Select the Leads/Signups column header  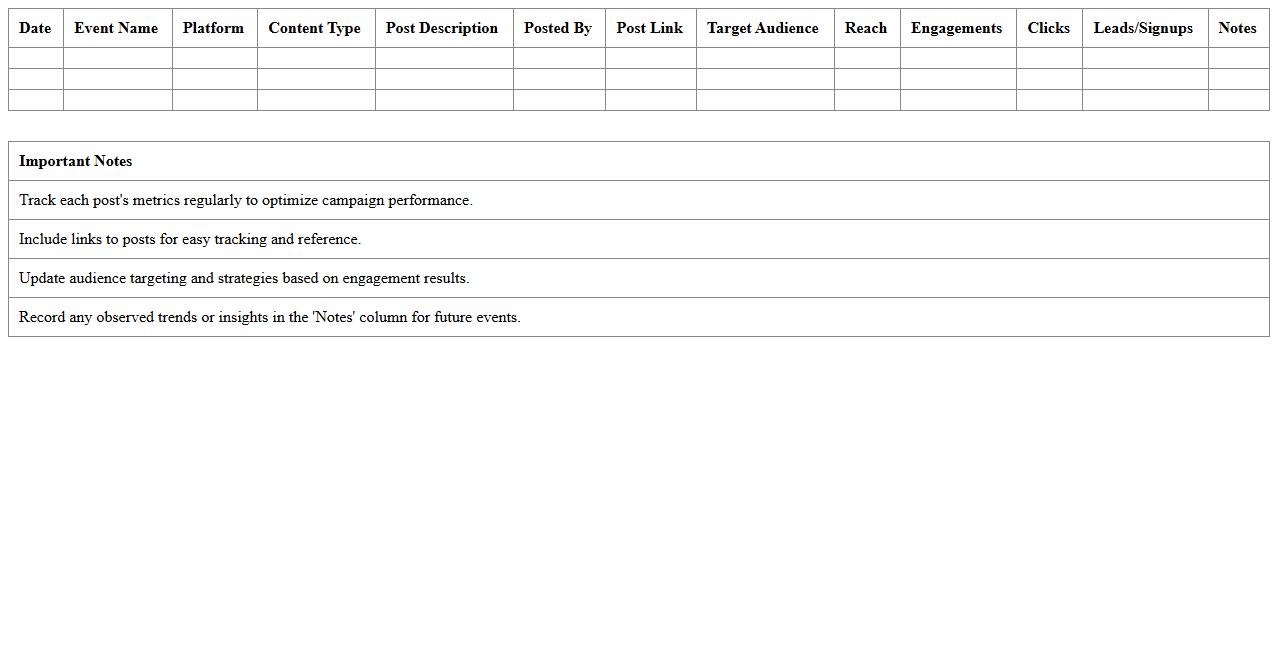(1143, 28)
